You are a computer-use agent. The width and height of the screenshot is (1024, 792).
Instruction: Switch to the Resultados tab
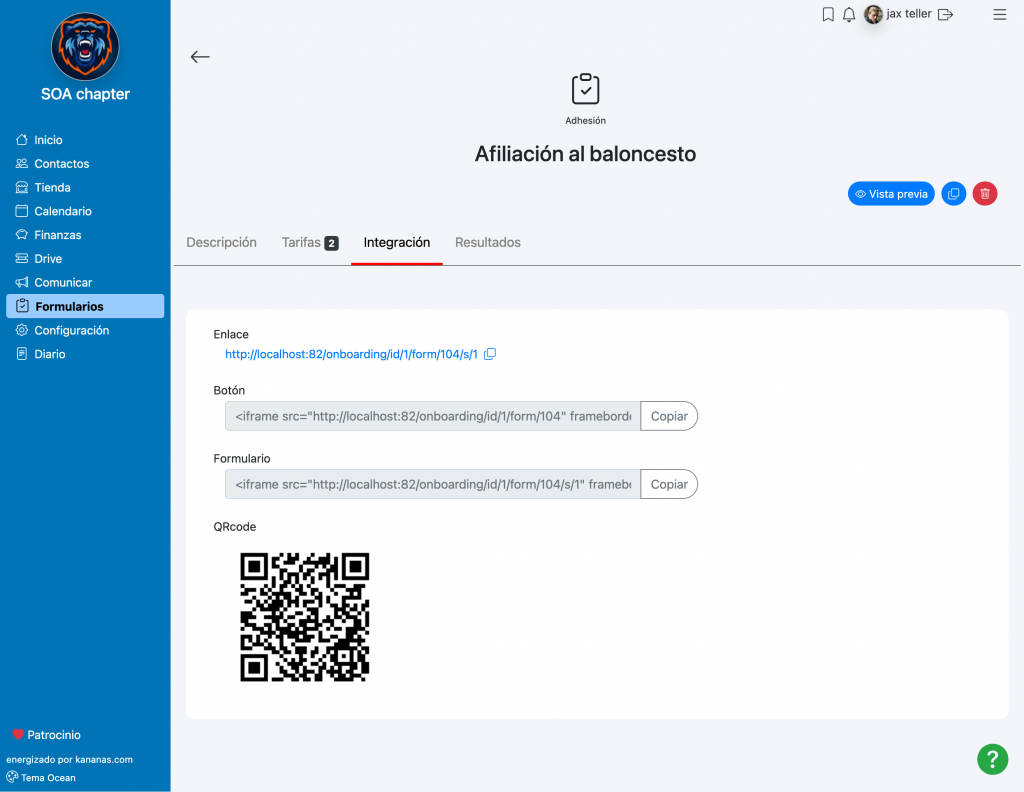click(488, 242)
